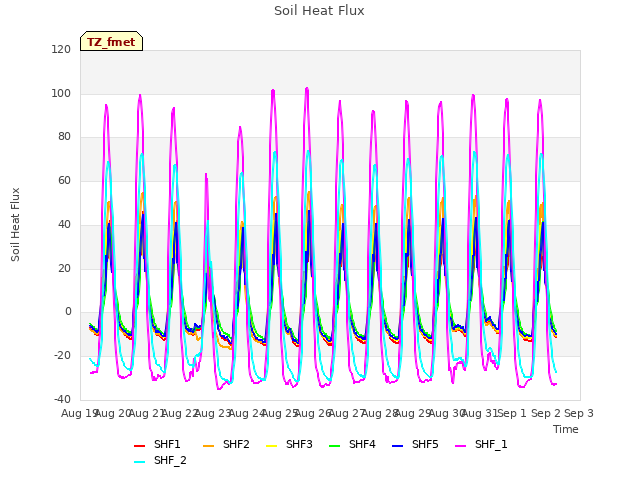Click the orange SHF2 legend color marker
The height and width of the screenshot is (480, 640).
209,446
